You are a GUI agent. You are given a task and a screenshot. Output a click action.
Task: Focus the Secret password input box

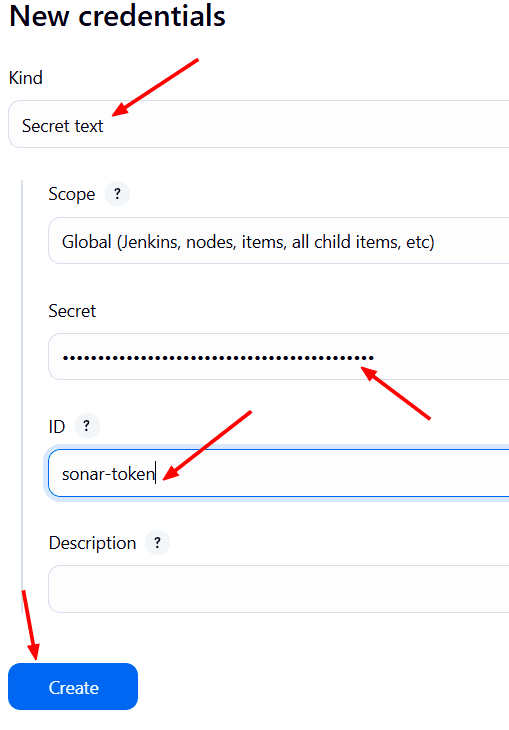click(278, 357)
